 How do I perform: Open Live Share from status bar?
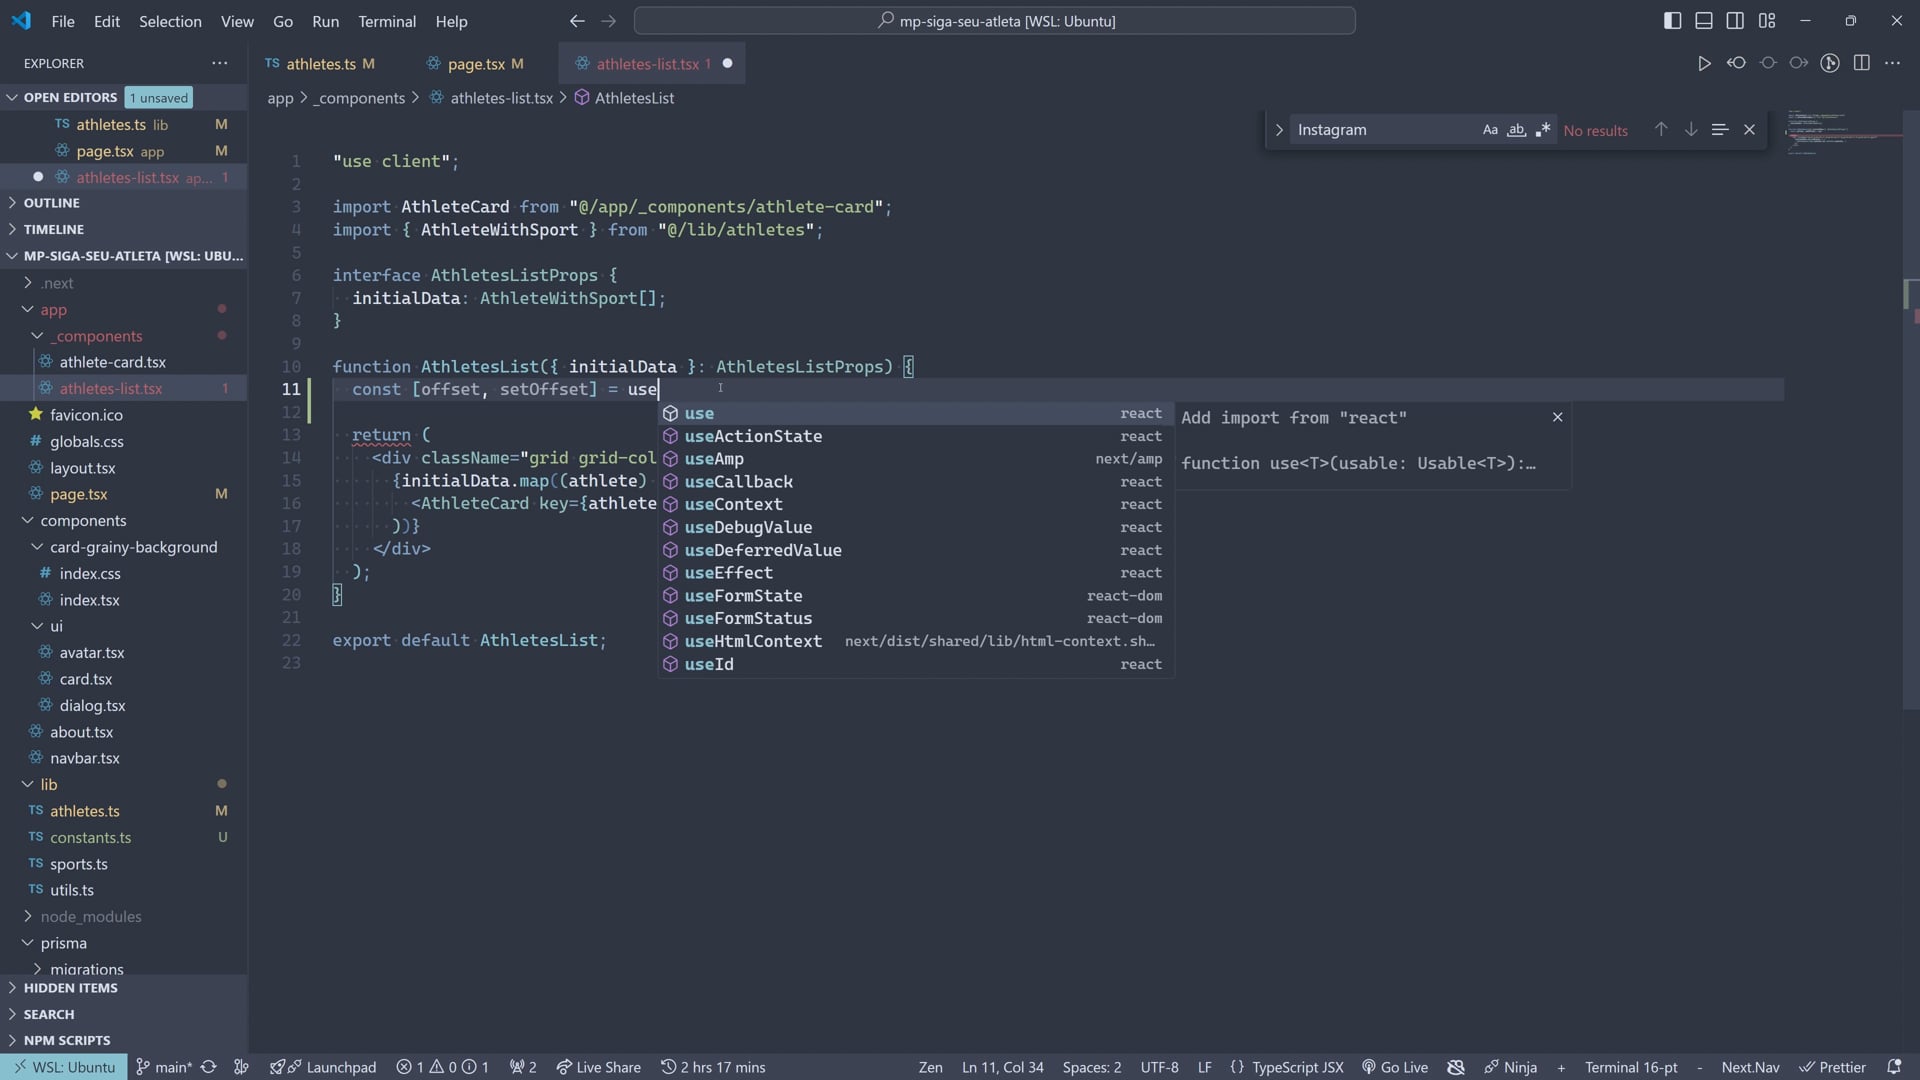coord(598,1067)
